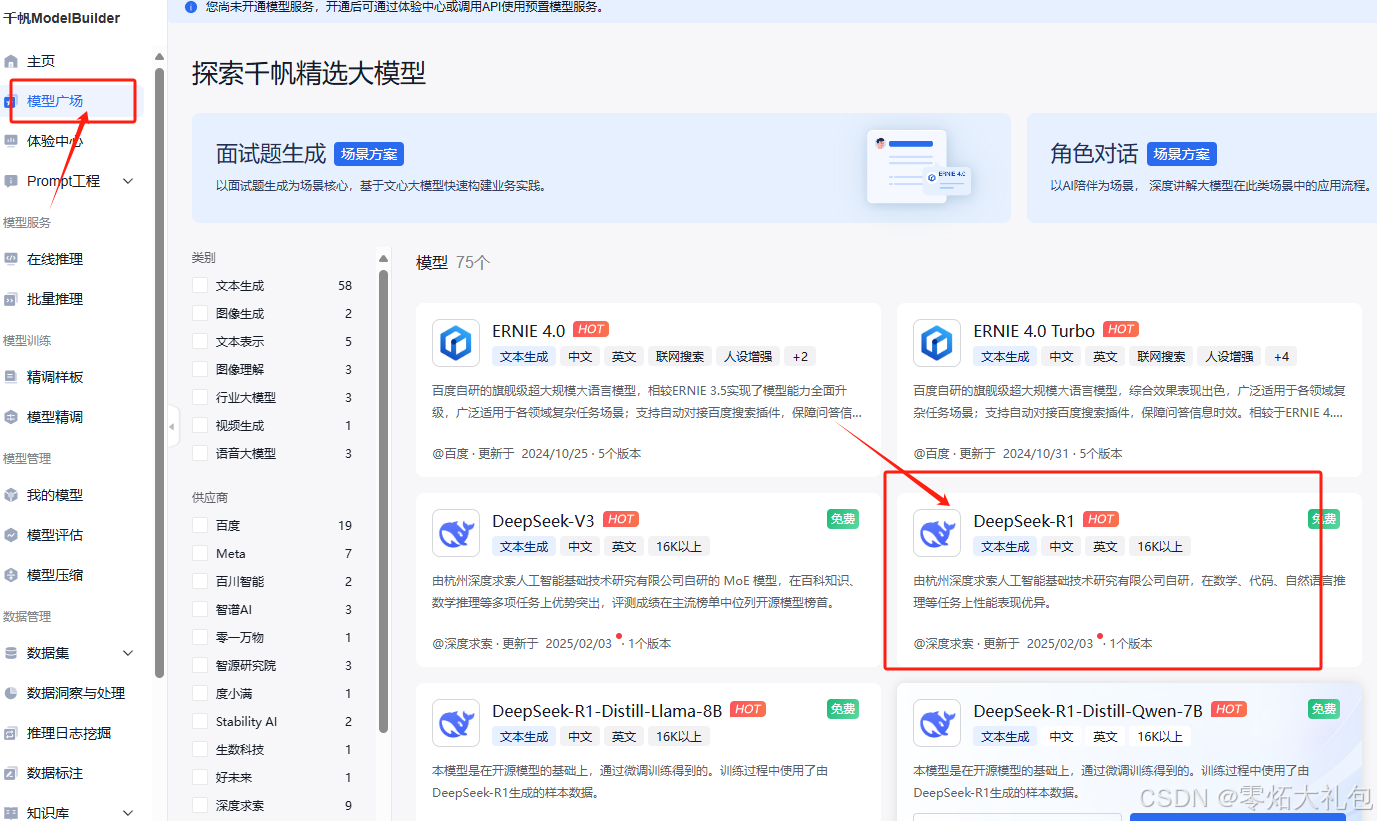The height and width of the screenshot is (821, 1377).
Task: Click the 模型压缩 sidebar icon
Action: pos(11,575)
